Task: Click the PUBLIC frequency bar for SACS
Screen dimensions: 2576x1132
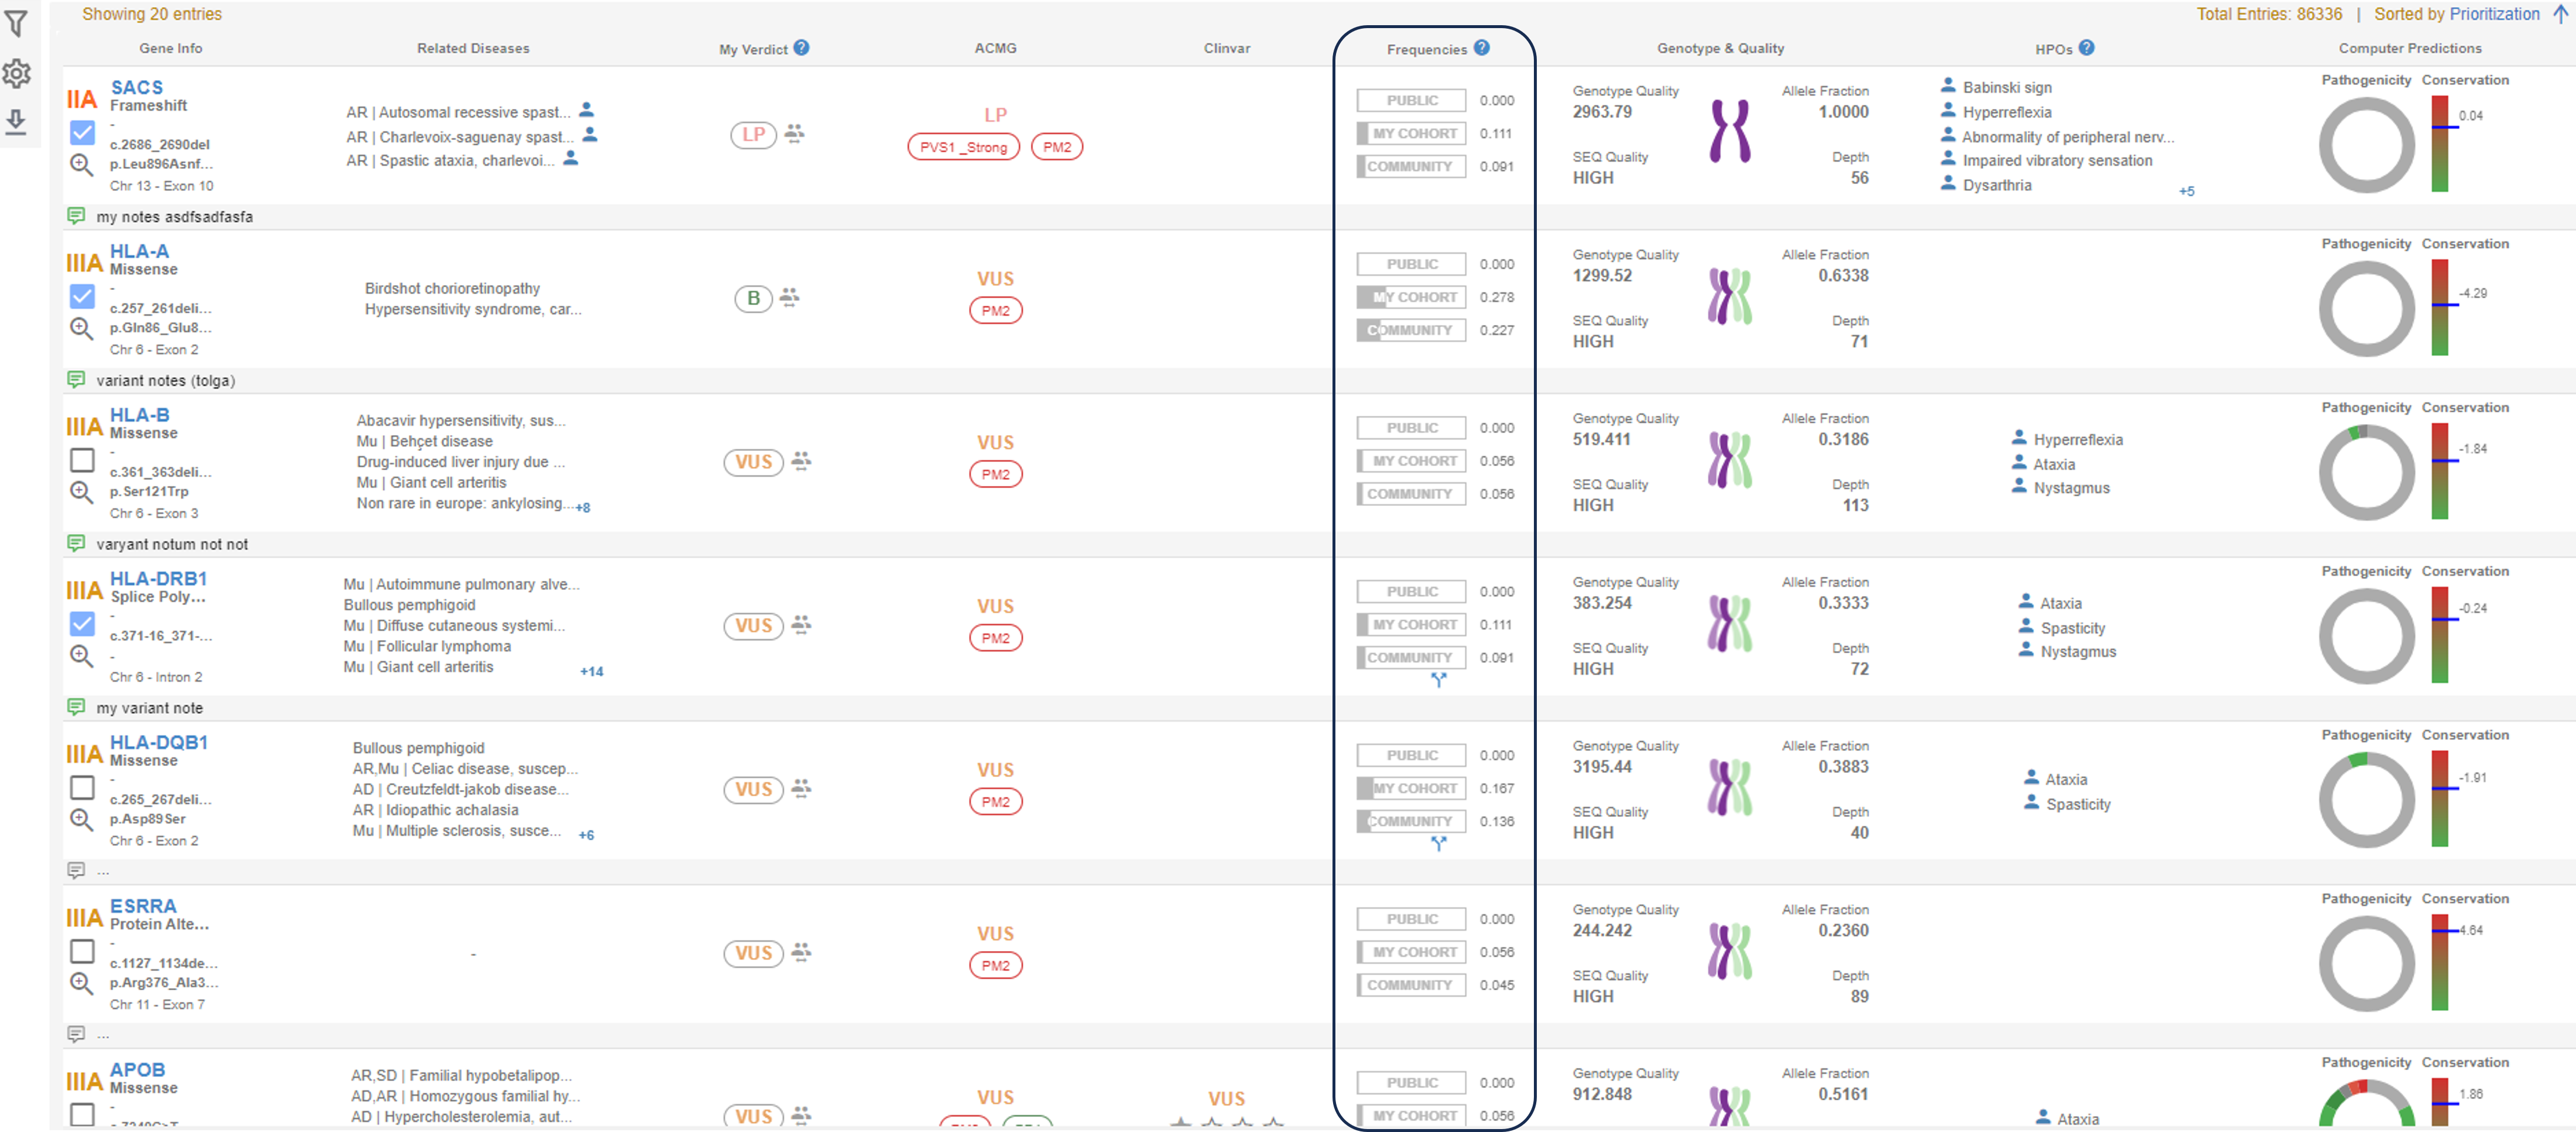Action: [1412, 100]
